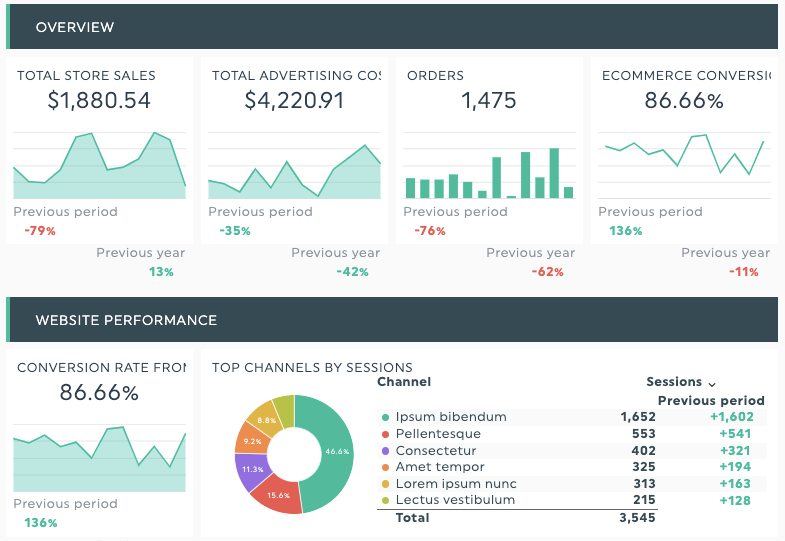Click the 402 sessions cell
Image resolution: width=785 pixels, height=541 pixels.
[x=644, y=450]
